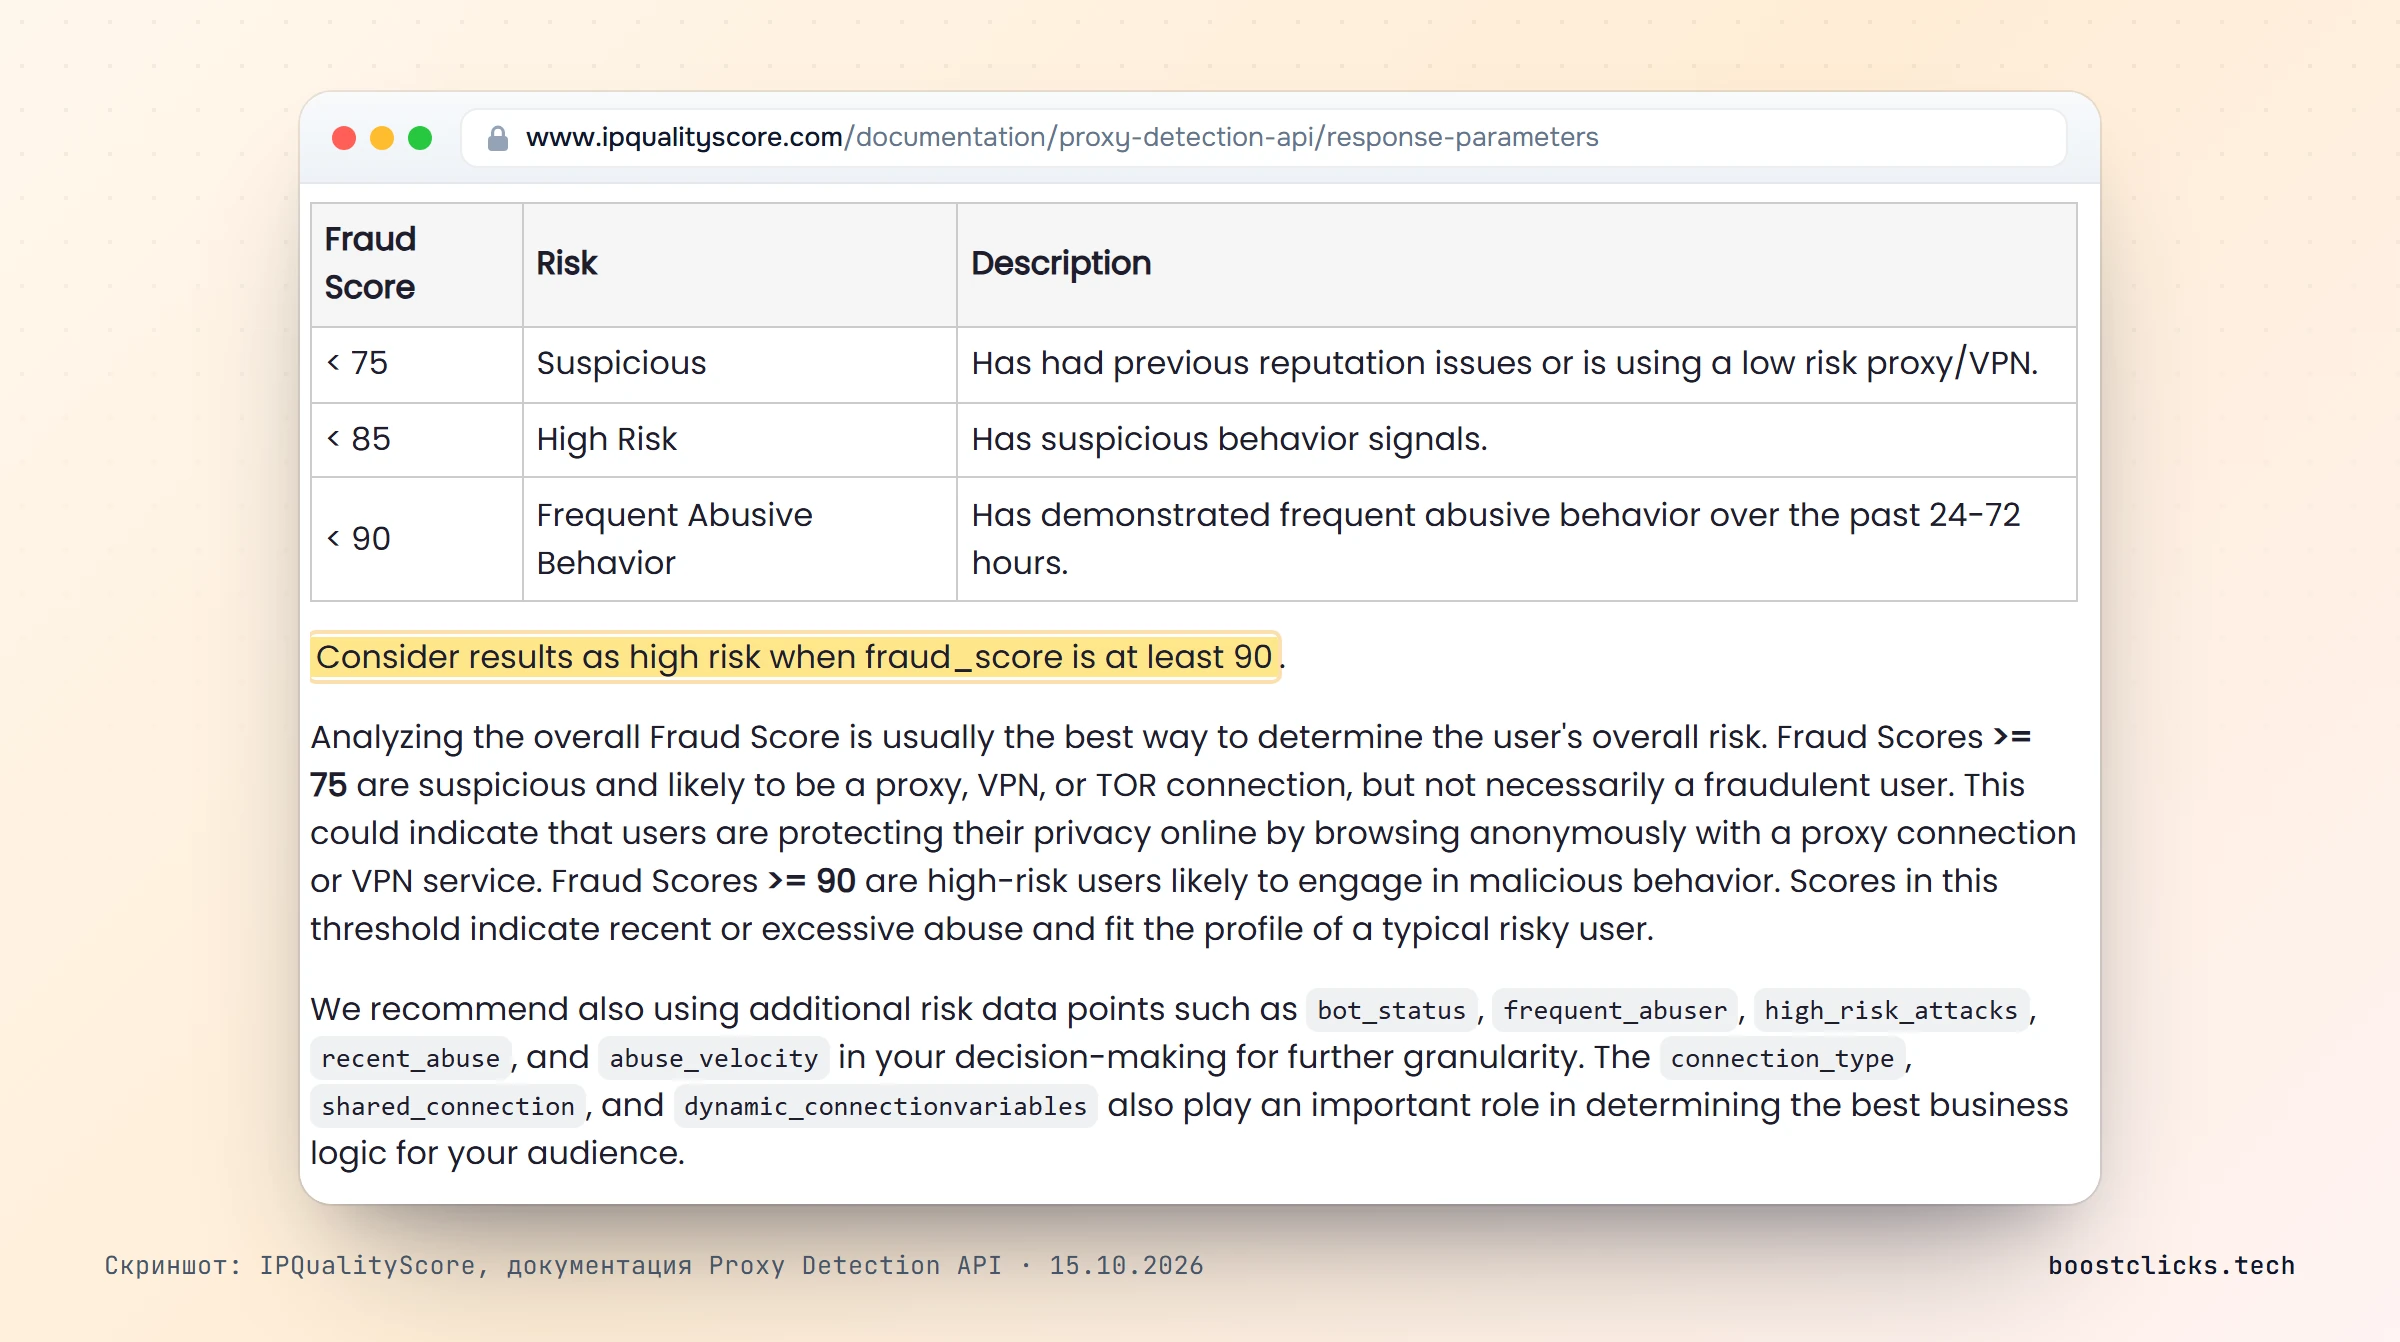Click the green maximize window dot
Viewport: 2400px width, 1342px height.
point(420,138)
